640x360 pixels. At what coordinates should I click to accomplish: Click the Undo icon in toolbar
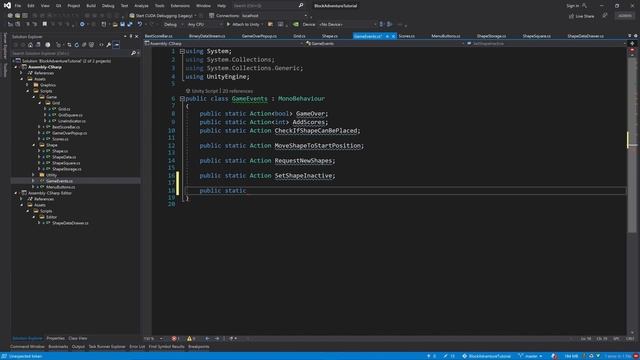(140, 24)
